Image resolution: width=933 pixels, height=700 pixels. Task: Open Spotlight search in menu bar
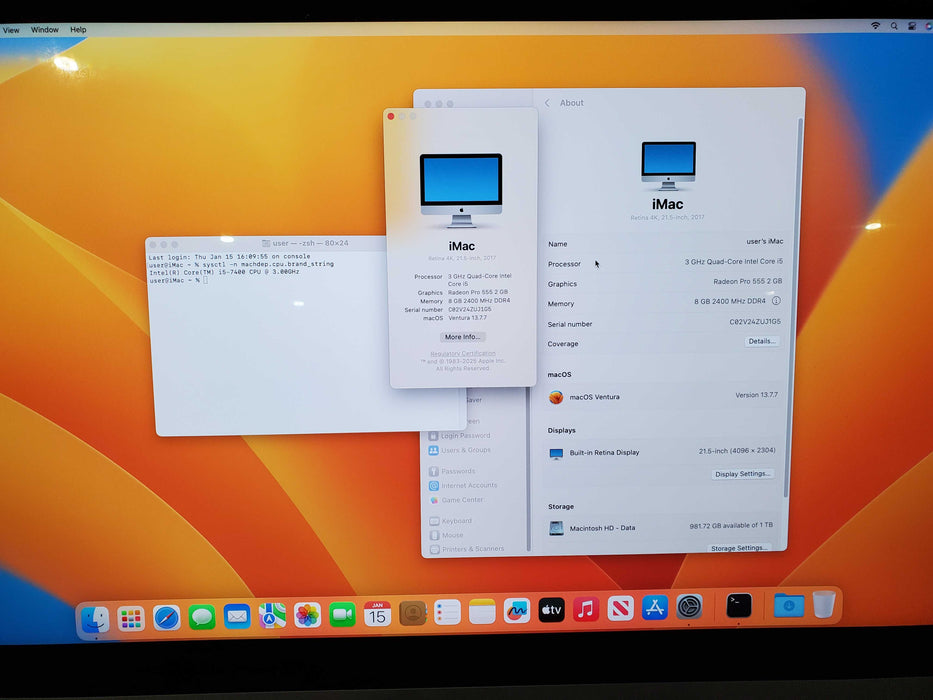(x=894, y=26)
